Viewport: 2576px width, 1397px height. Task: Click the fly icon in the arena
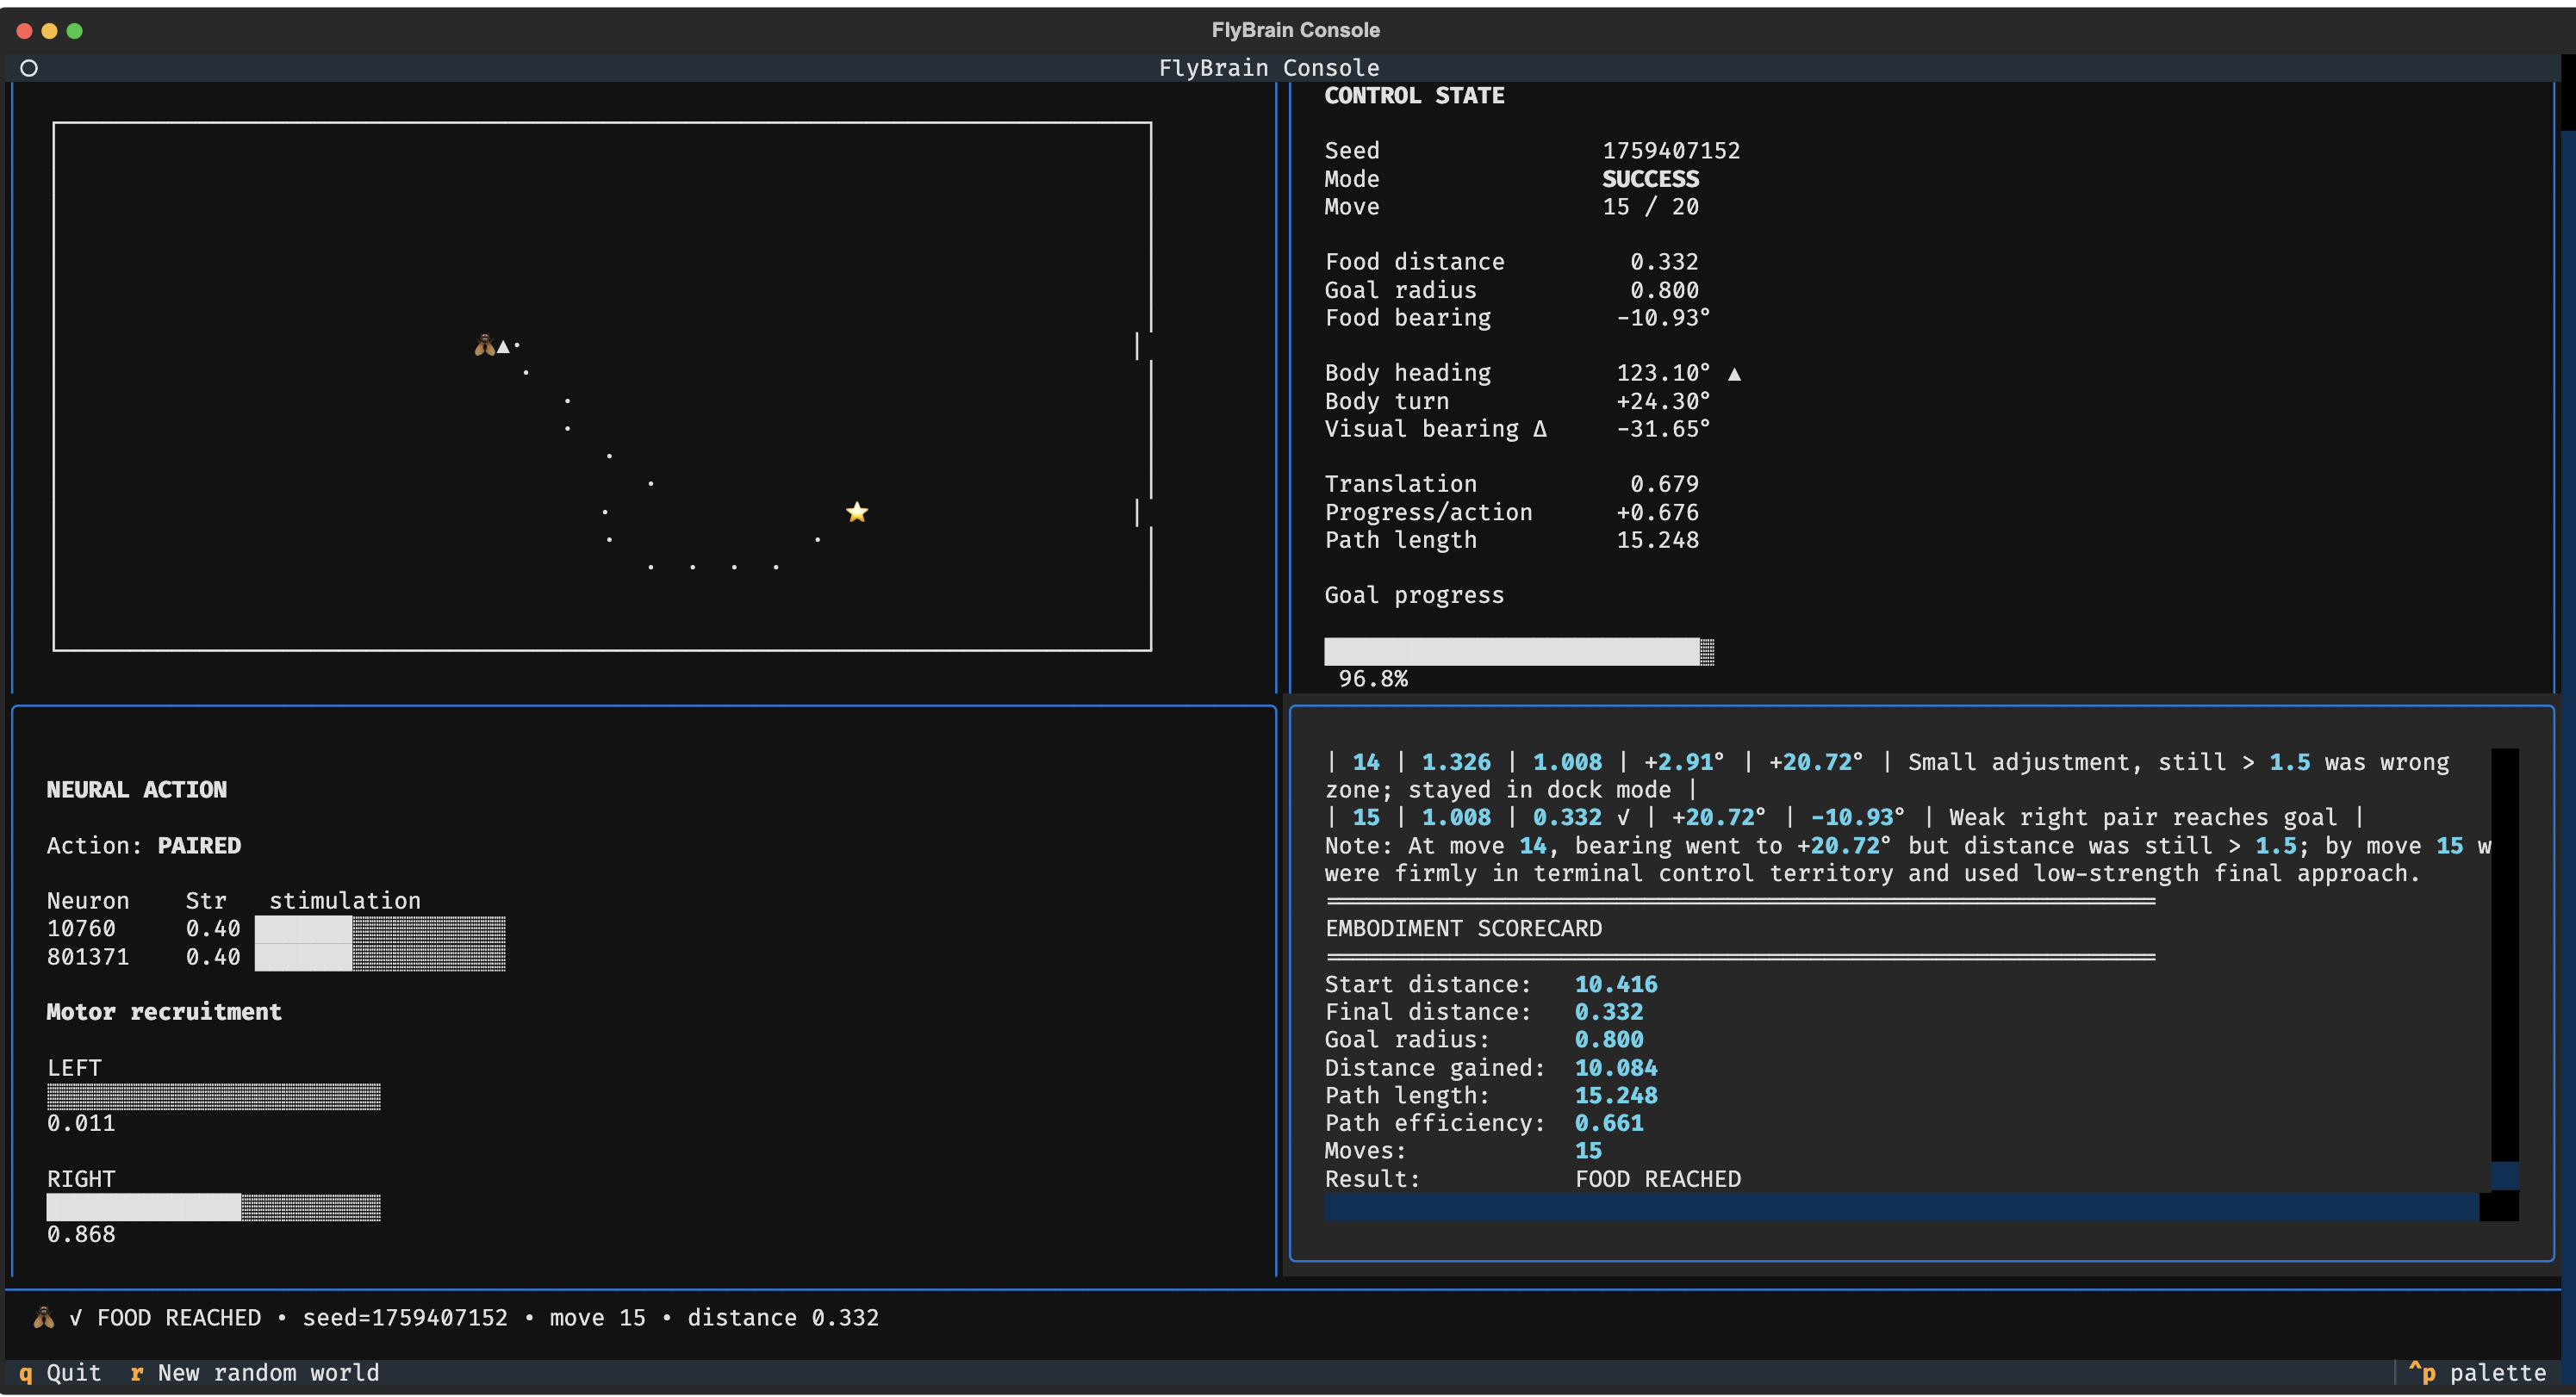[484, 346]
